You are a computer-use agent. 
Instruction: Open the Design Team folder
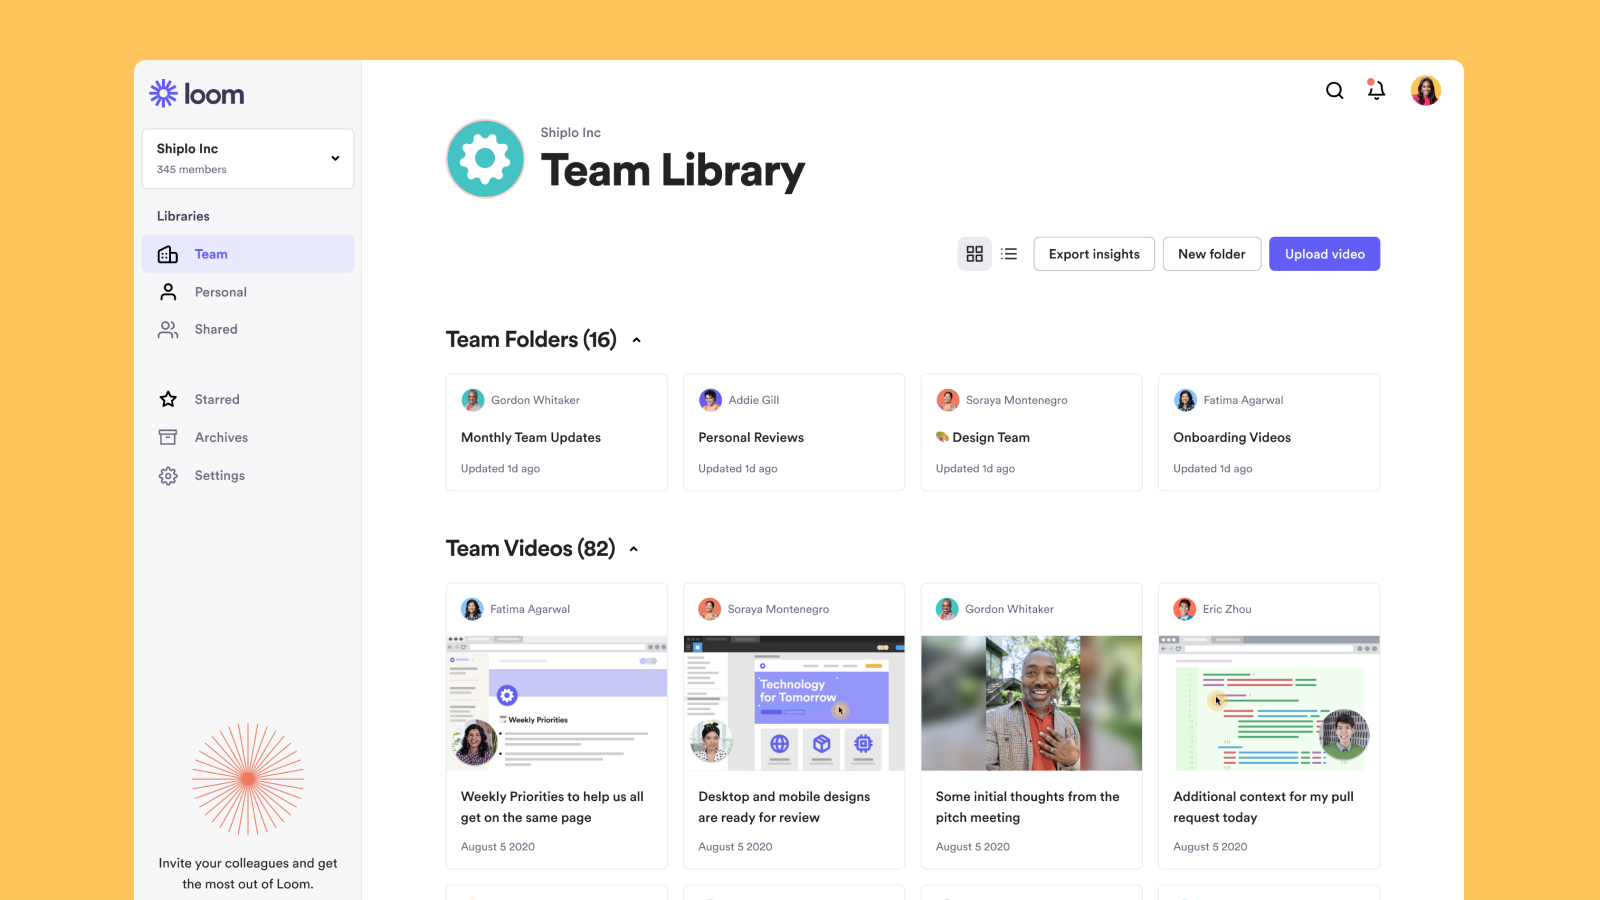pos(1032,433)
